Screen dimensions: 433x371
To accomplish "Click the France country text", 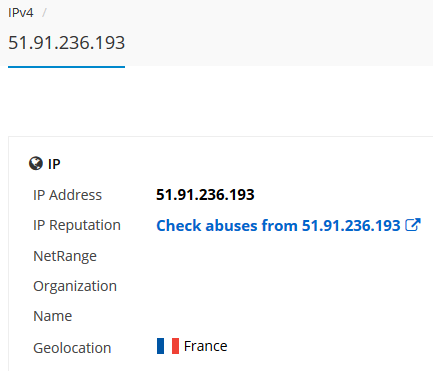I will (x=205, y=346).
